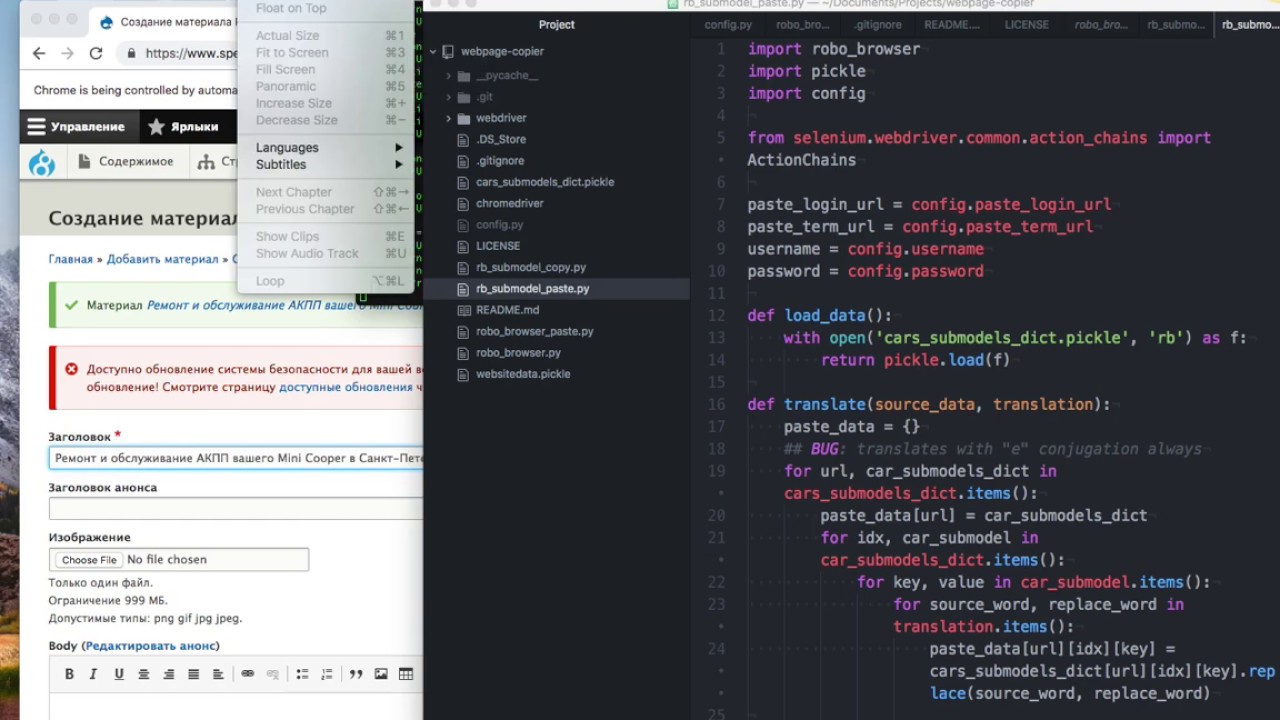Open README.md in the project tree
1280x720 pixels.
(508, 310)
